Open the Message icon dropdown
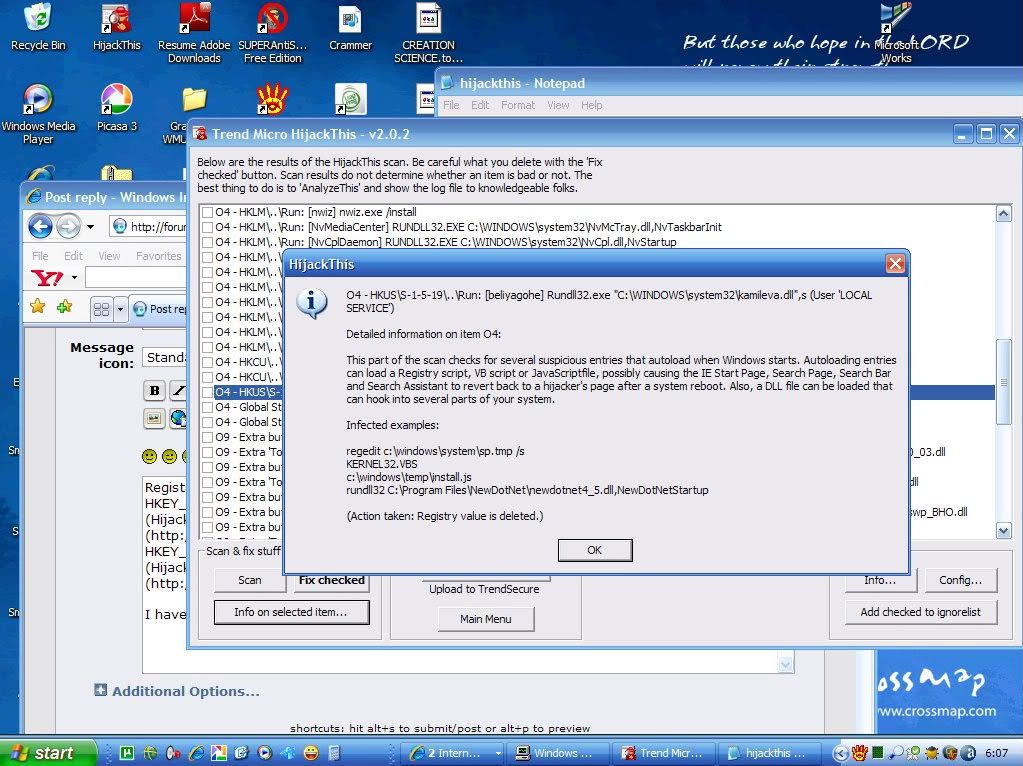This screenshot has width=1023, height=766. [164, 358]
